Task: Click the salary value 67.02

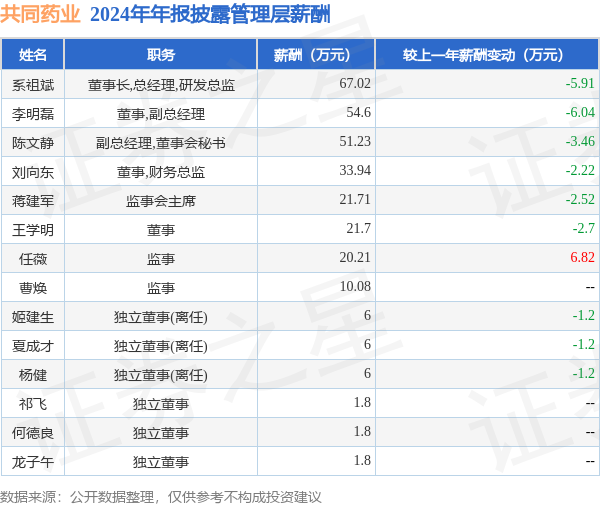Action: (355, 83)
